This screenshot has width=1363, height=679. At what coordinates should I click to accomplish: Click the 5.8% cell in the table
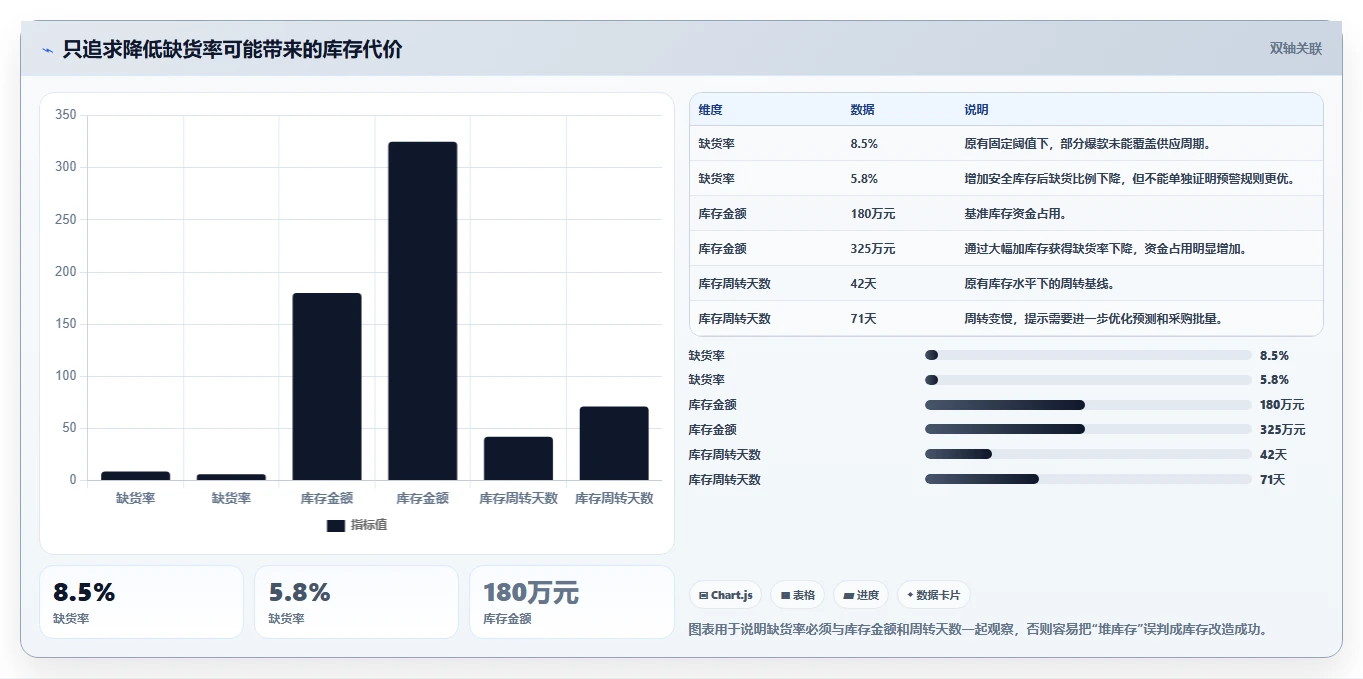864,179
